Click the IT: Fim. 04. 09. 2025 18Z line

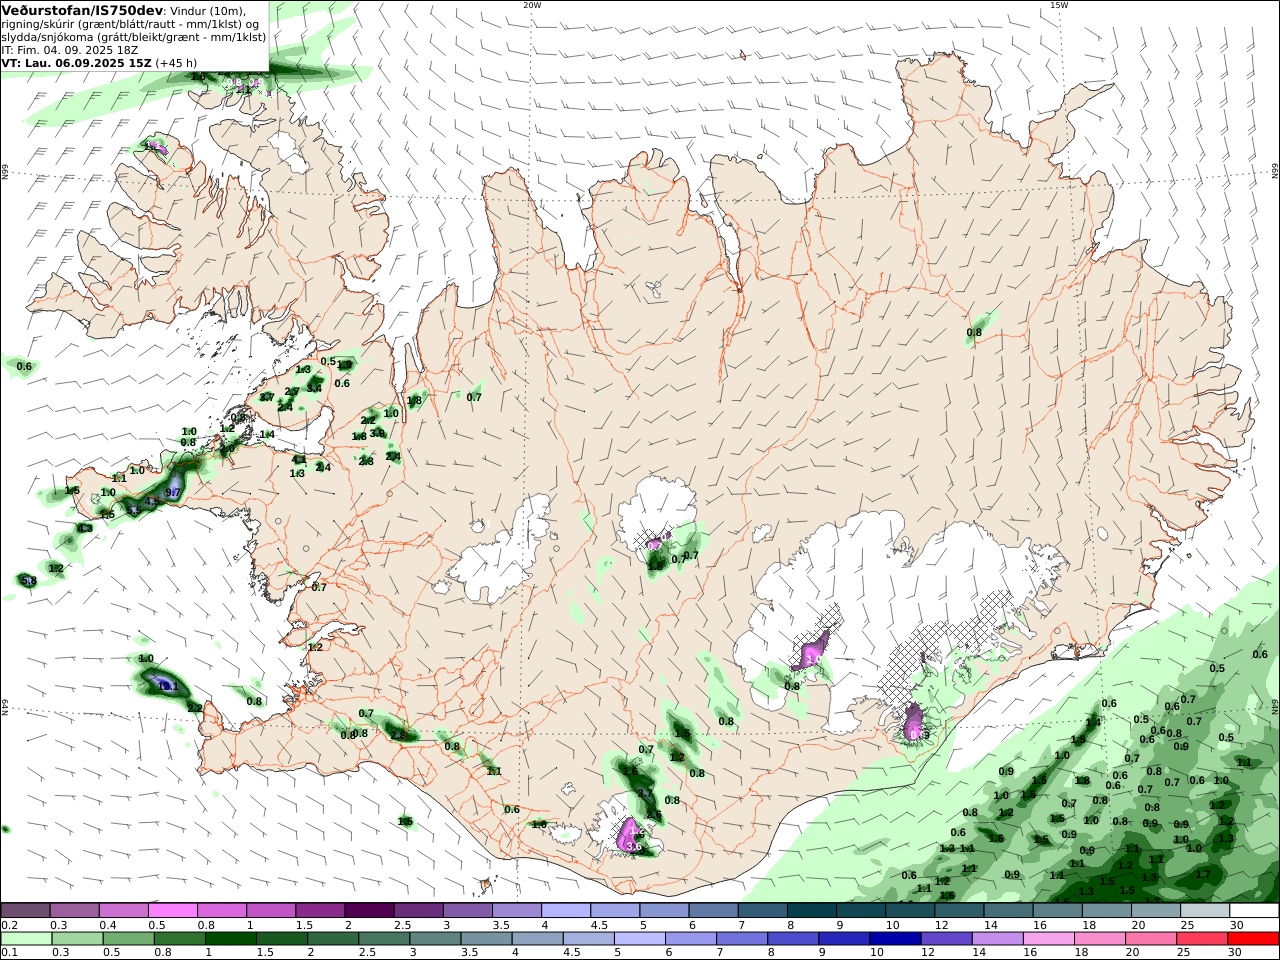pyautogui.click(x=69, y=49)
